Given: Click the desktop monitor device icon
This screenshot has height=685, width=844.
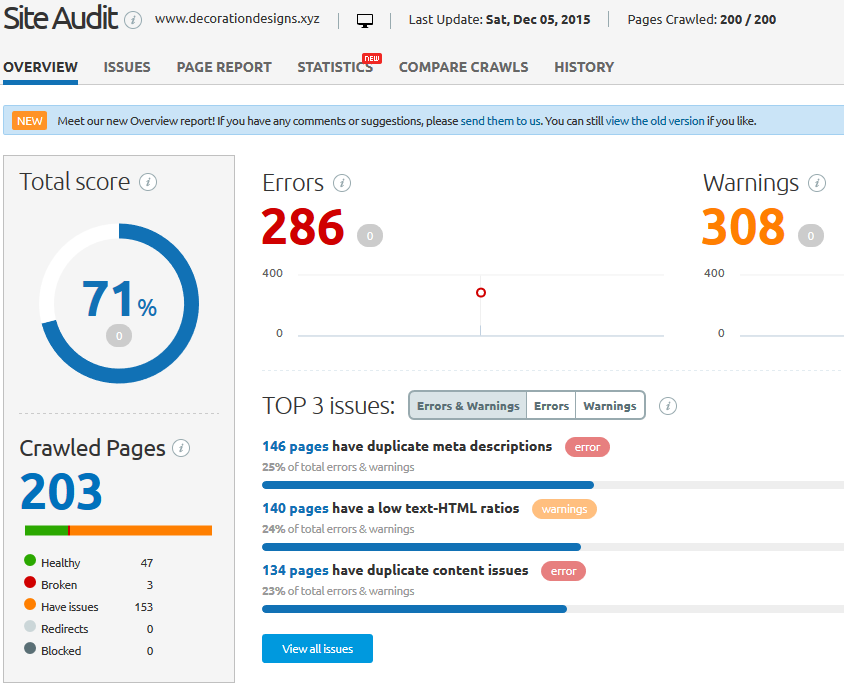Looking at the screenshot, I should (x=365, y=21).
